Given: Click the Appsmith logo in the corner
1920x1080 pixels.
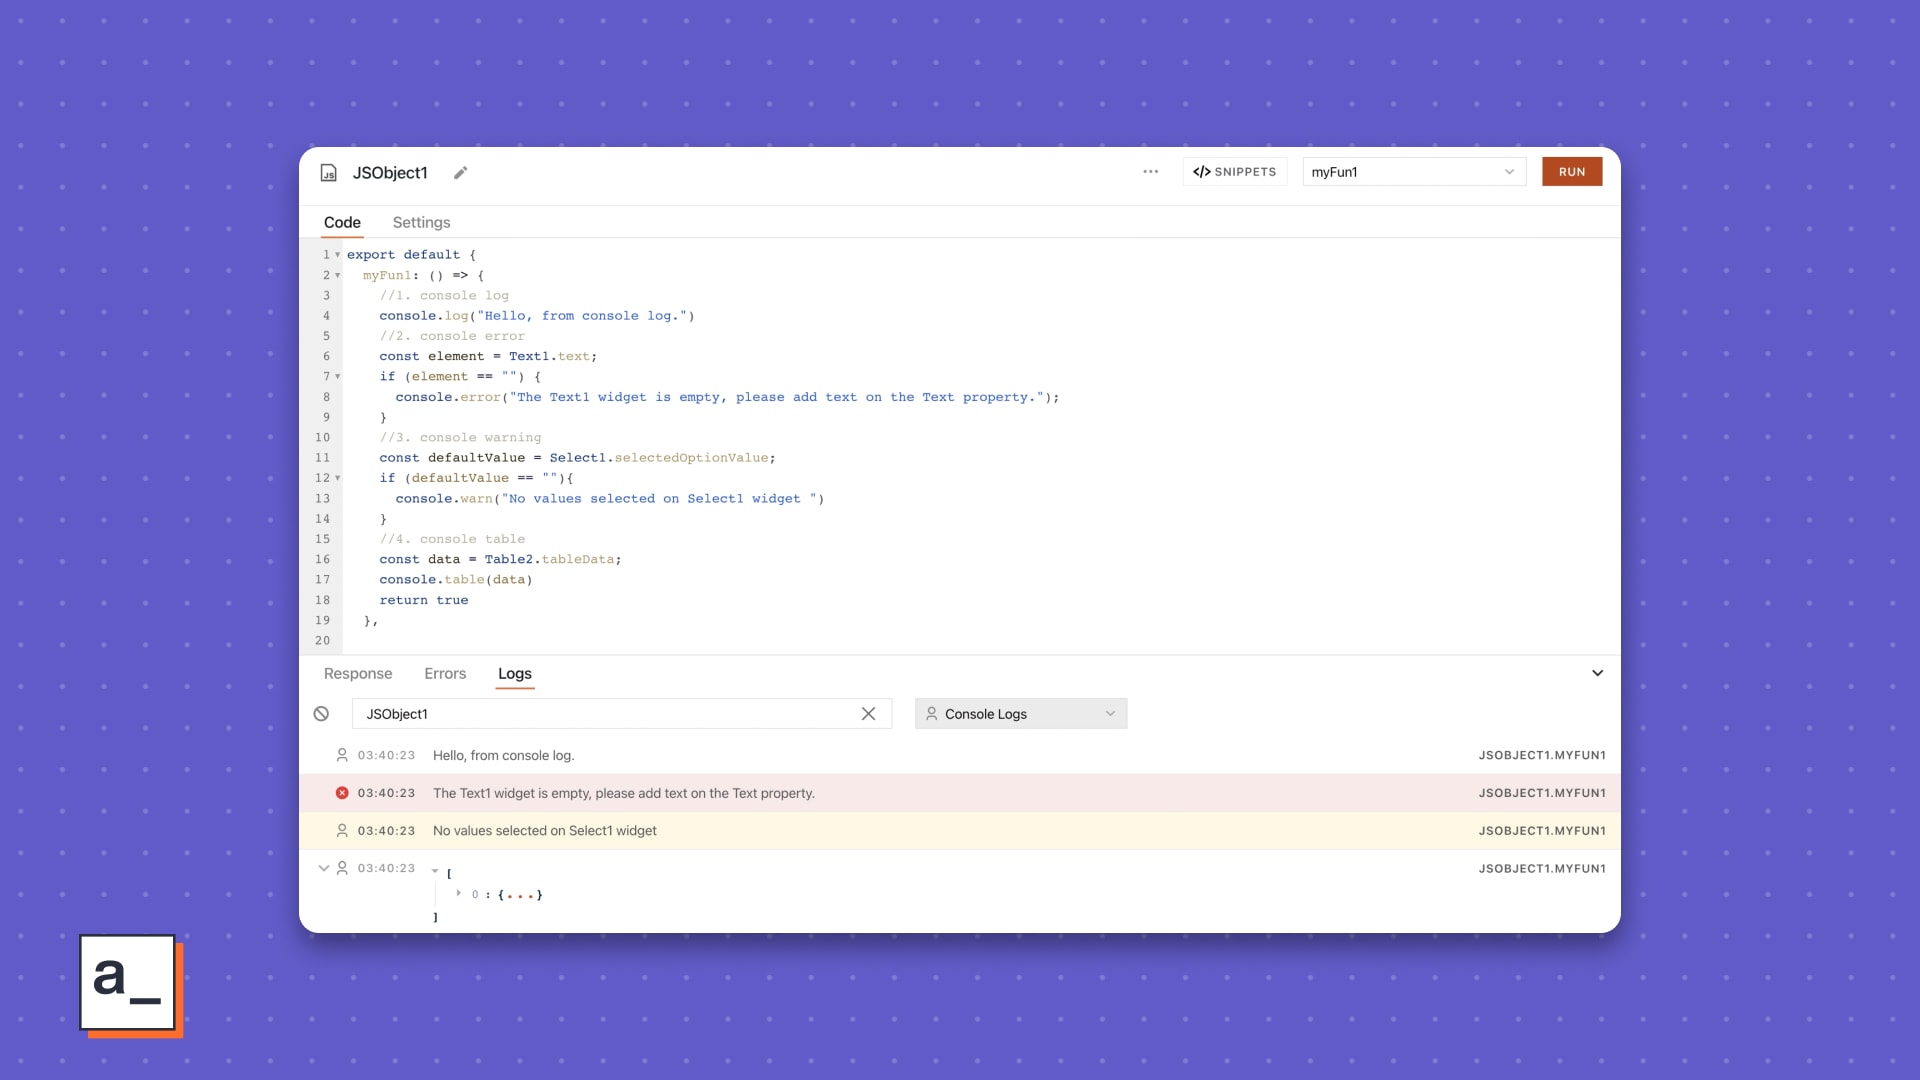Looking at the screenshot, I should pyautogui.click(x=130, y=985).
